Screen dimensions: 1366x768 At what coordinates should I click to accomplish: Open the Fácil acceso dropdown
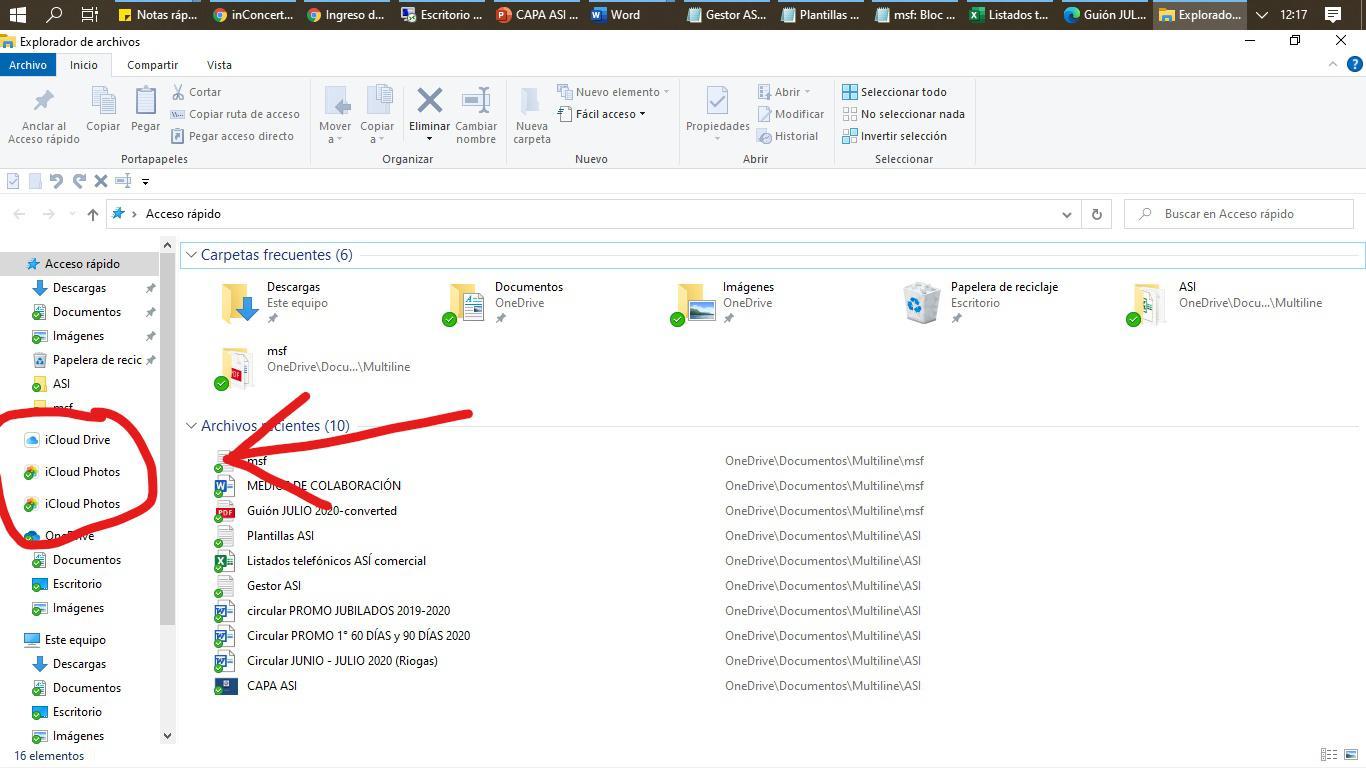coord(607,113)
